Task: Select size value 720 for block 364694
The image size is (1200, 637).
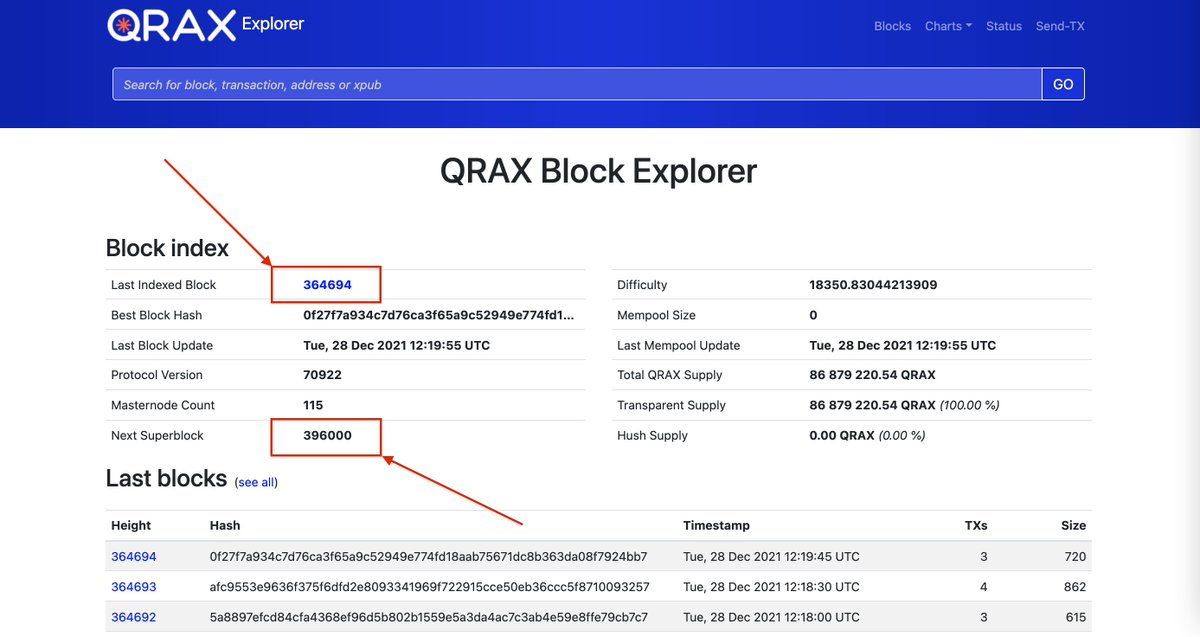Action: click(1075, 557)
